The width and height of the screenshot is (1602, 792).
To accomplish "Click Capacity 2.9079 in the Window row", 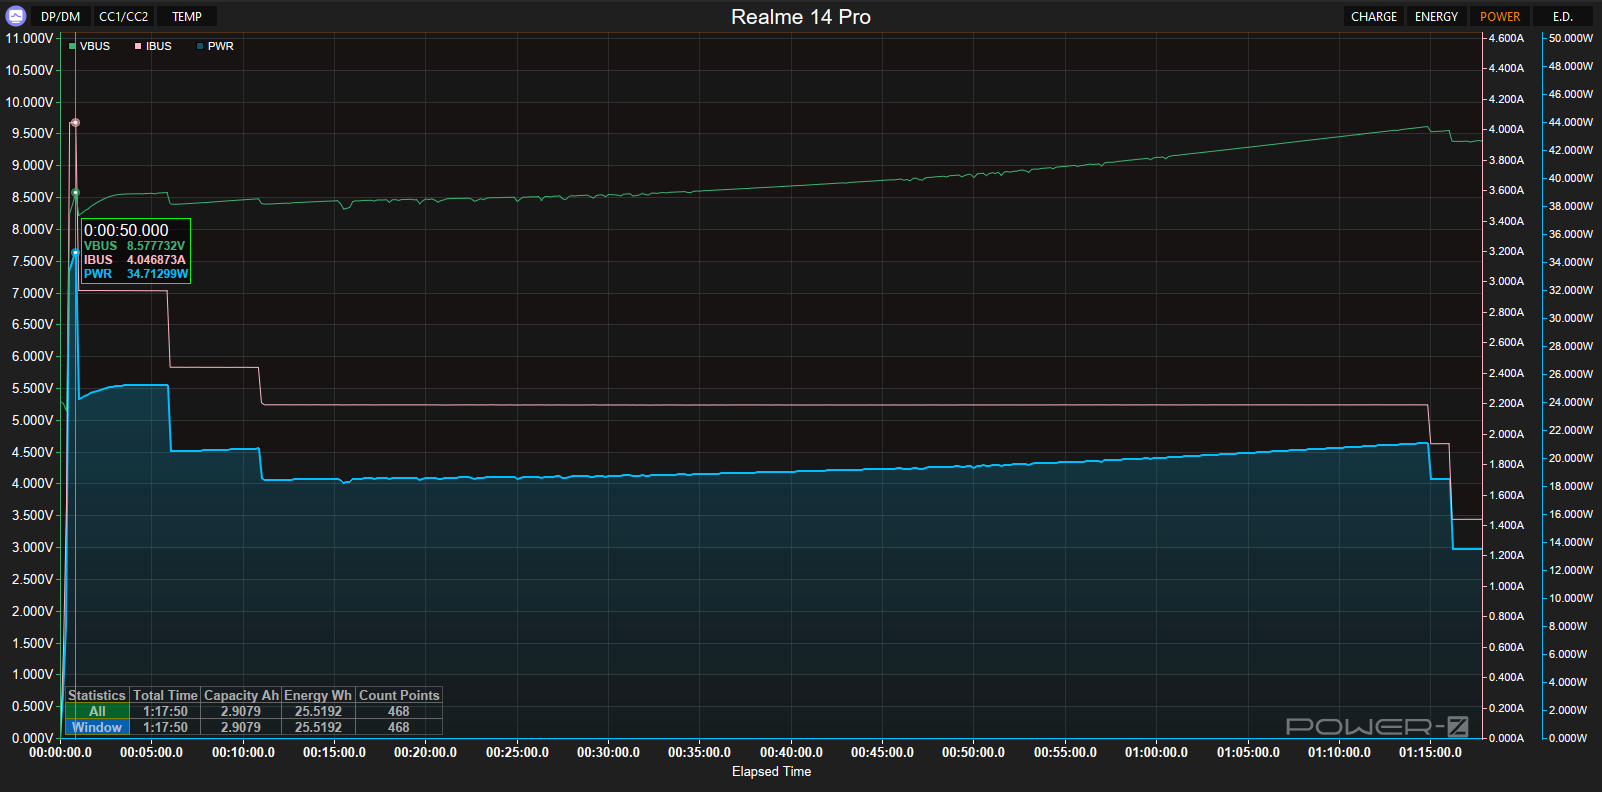I will click(x=241, y=728).
